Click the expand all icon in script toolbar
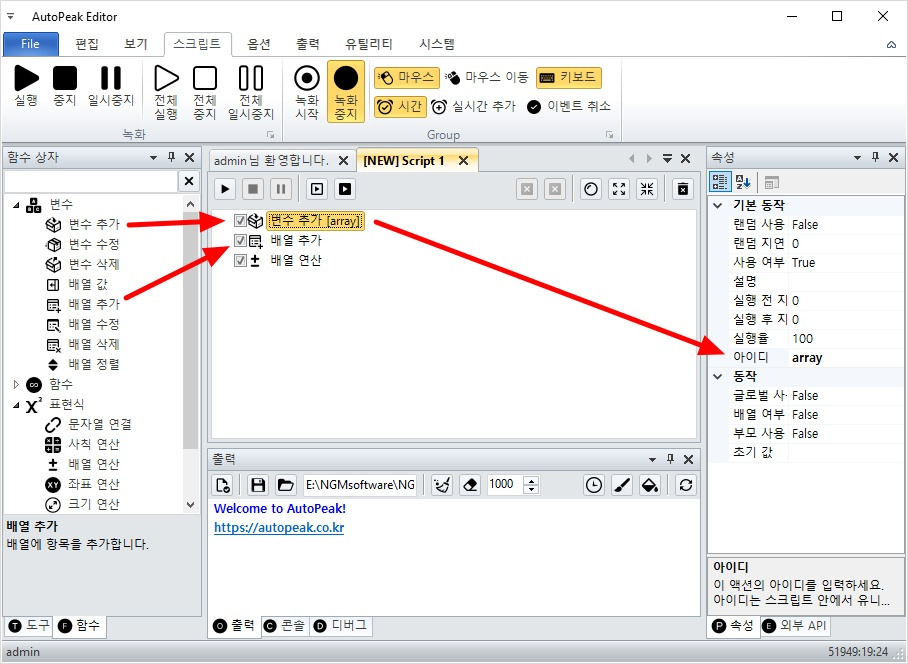 619,189
